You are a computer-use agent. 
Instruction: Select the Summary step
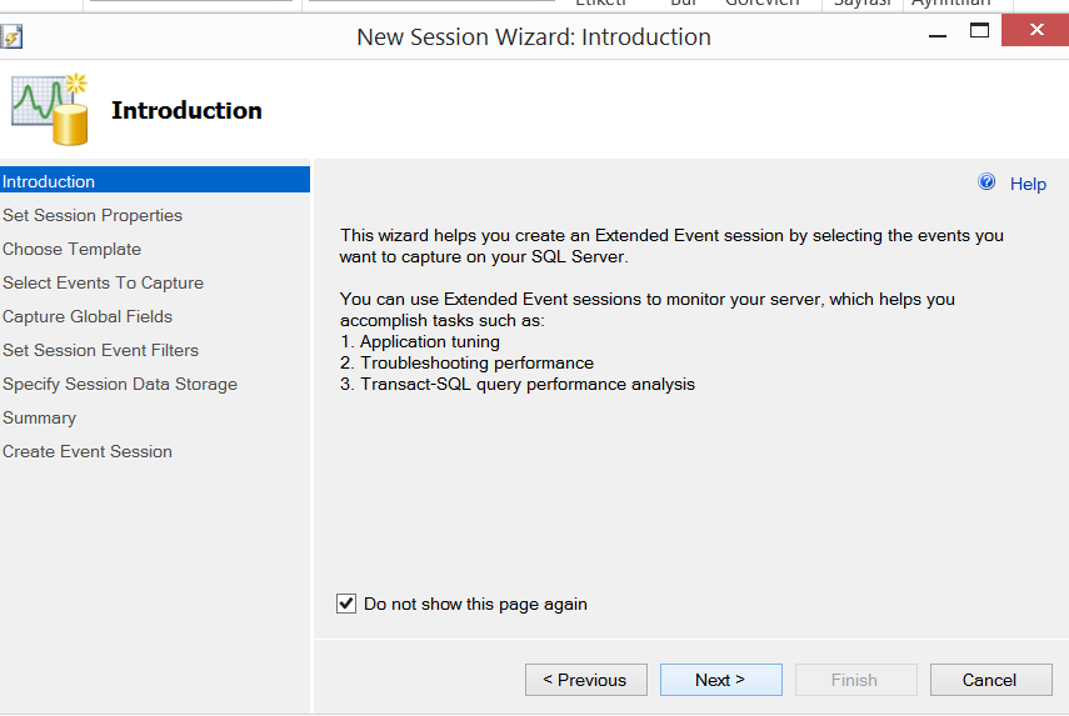click(40, 418)
